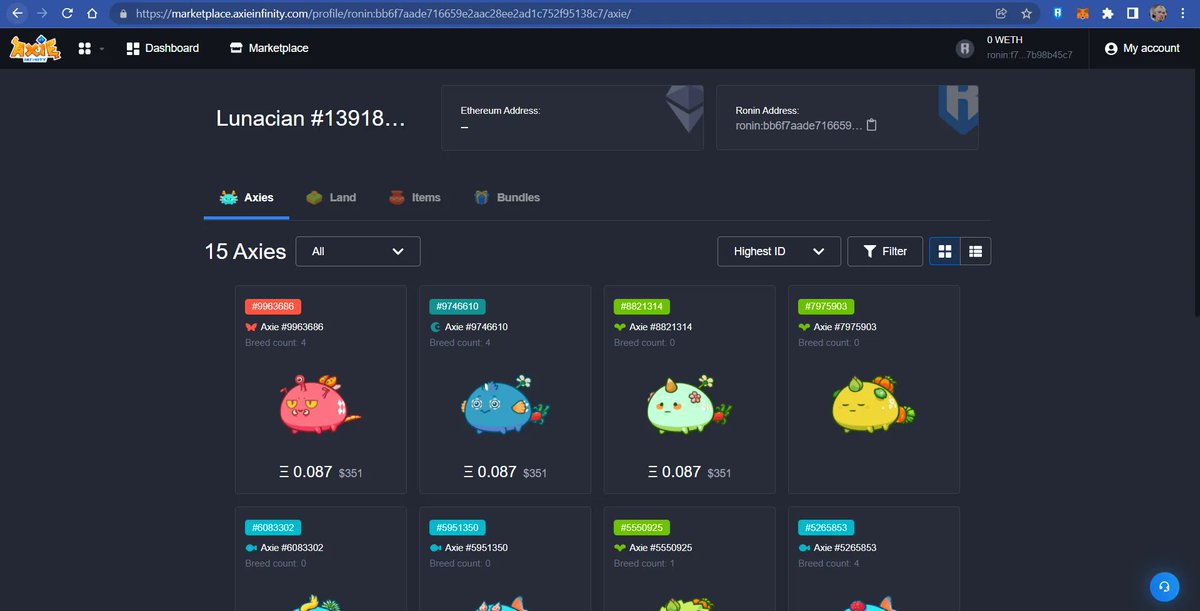Open My account menu
Viewport: 1200px width, 611px height.
pos(1142,48)
